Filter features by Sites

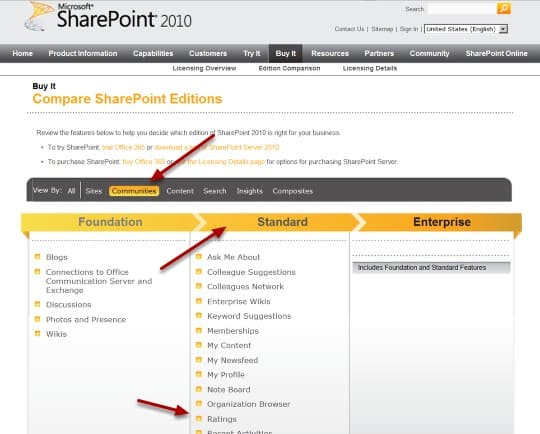tap(94, 191)
